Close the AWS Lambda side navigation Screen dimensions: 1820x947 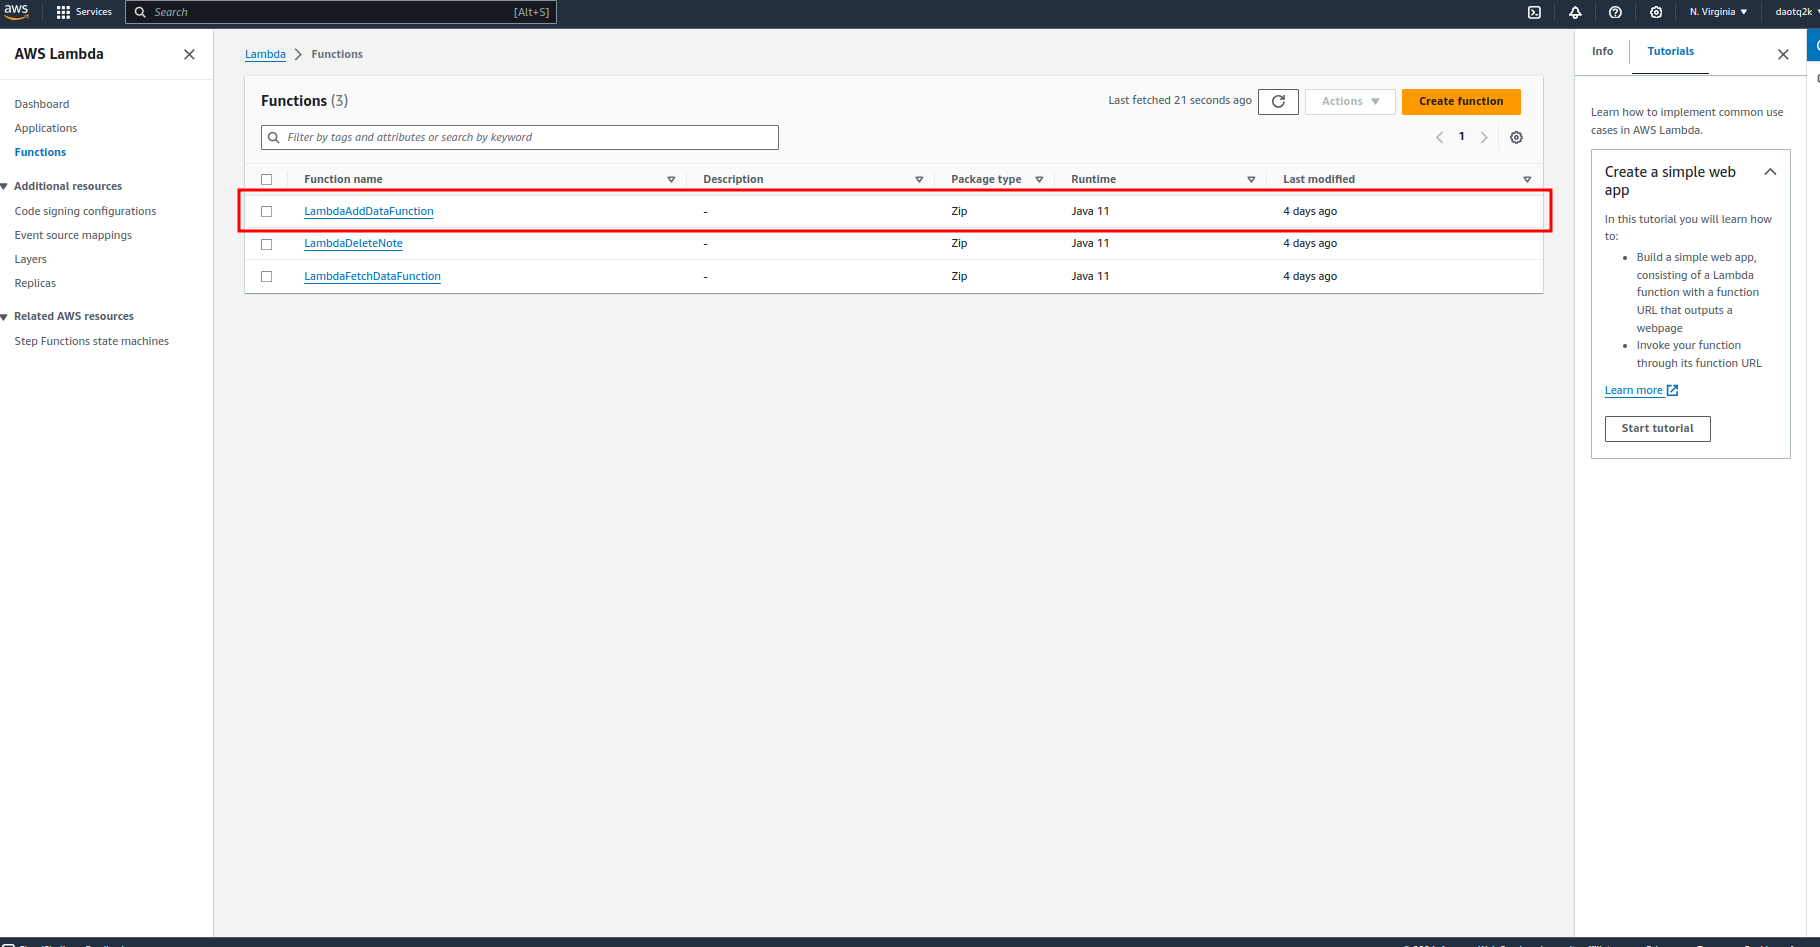pos(189,54)
